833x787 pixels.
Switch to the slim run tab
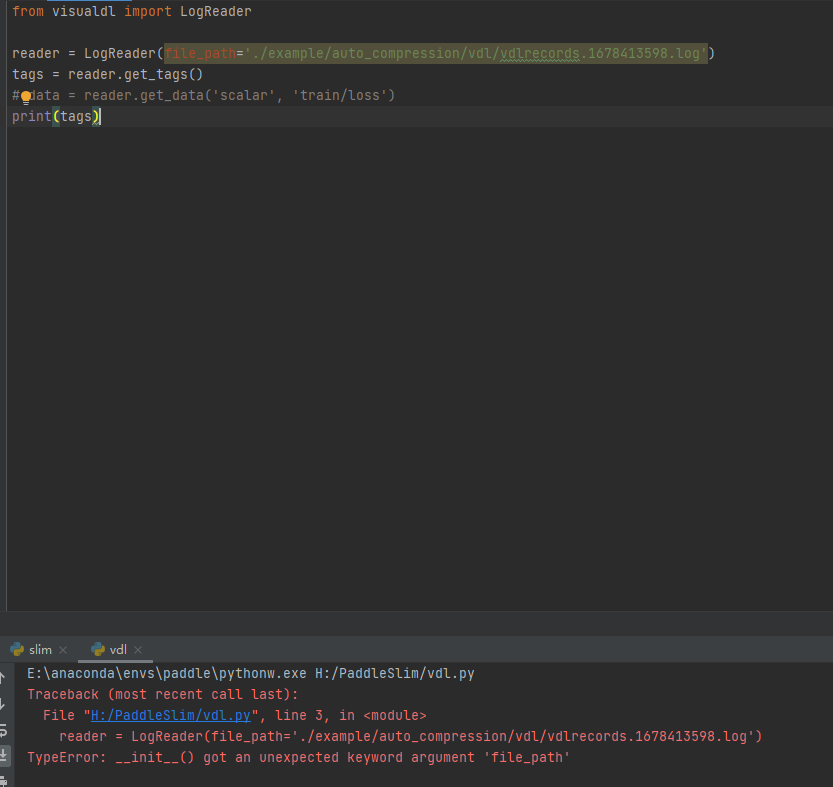pyautogui.click(x=38, y=648)
